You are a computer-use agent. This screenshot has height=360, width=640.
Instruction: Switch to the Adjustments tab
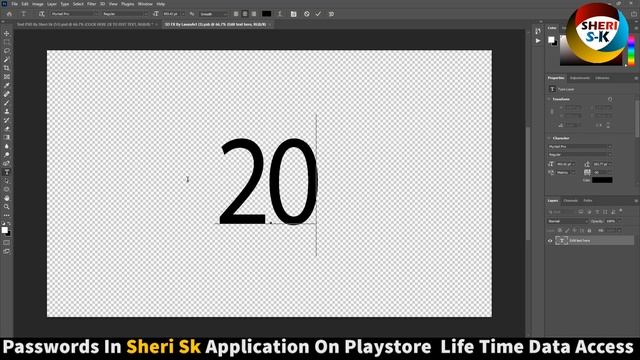point(580,78)
